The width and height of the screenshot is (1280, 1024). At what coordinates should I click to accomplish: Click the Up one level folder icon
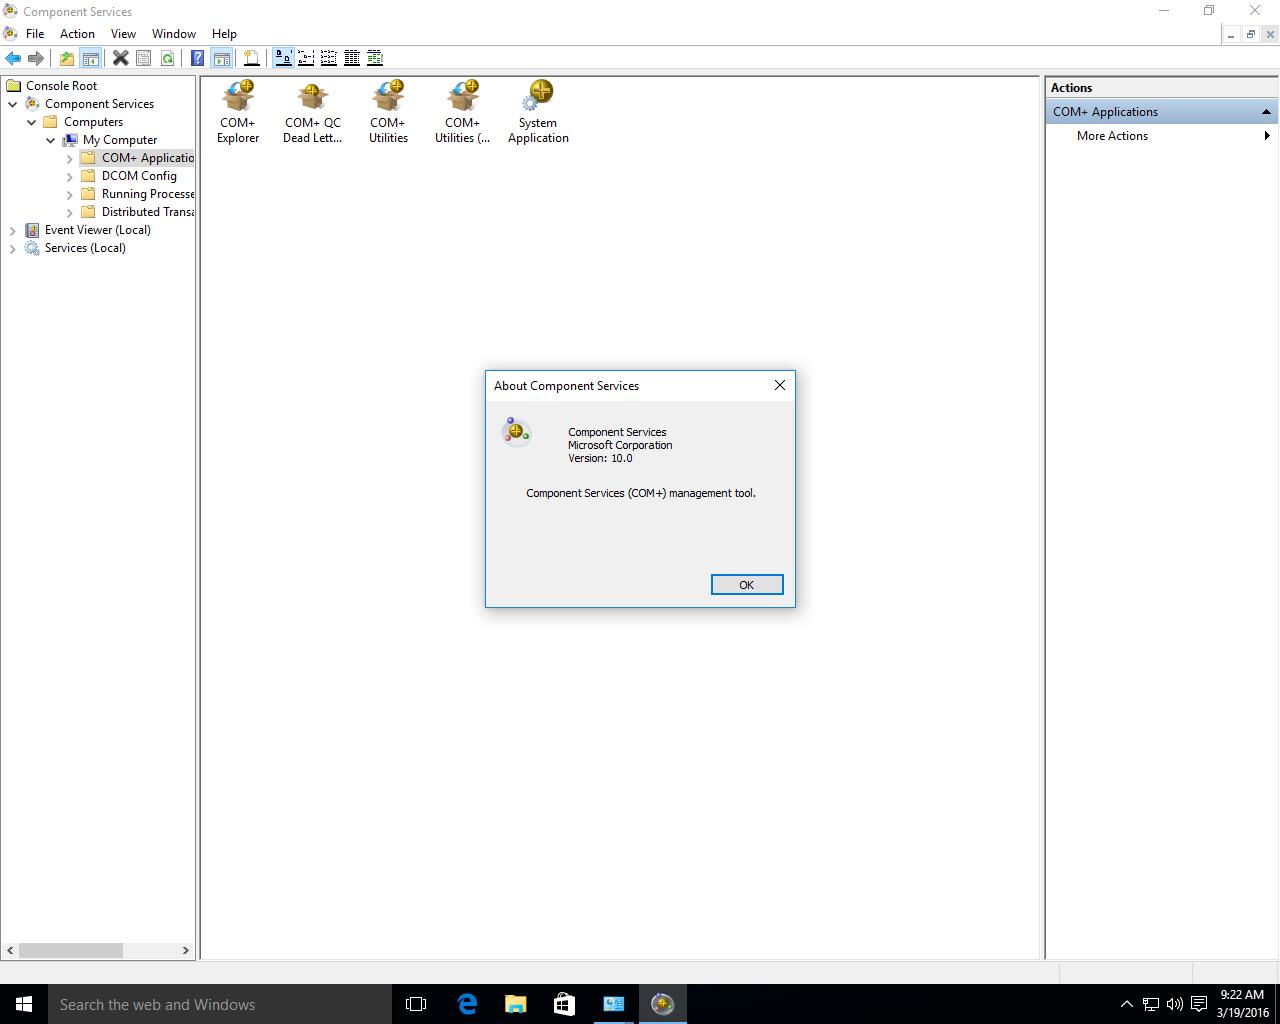[x=67, y=58]
